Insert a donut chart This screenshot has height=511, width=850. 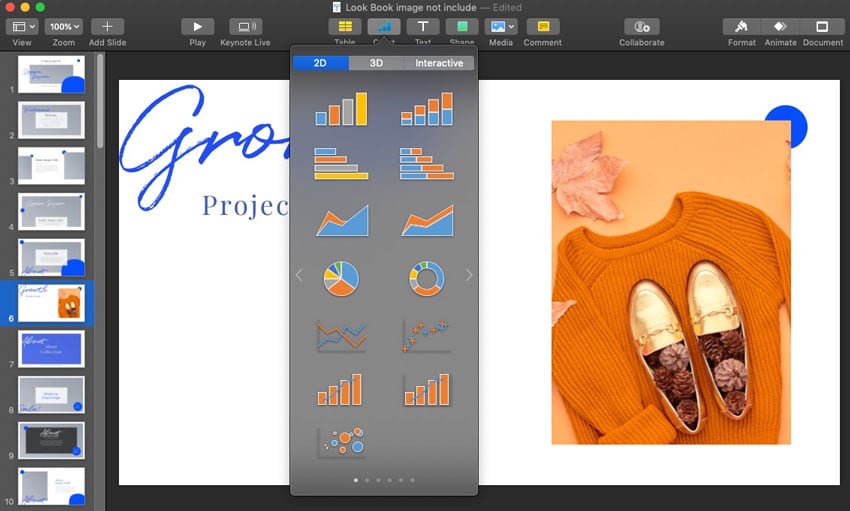pyautogui.click(x=427, y=279)
